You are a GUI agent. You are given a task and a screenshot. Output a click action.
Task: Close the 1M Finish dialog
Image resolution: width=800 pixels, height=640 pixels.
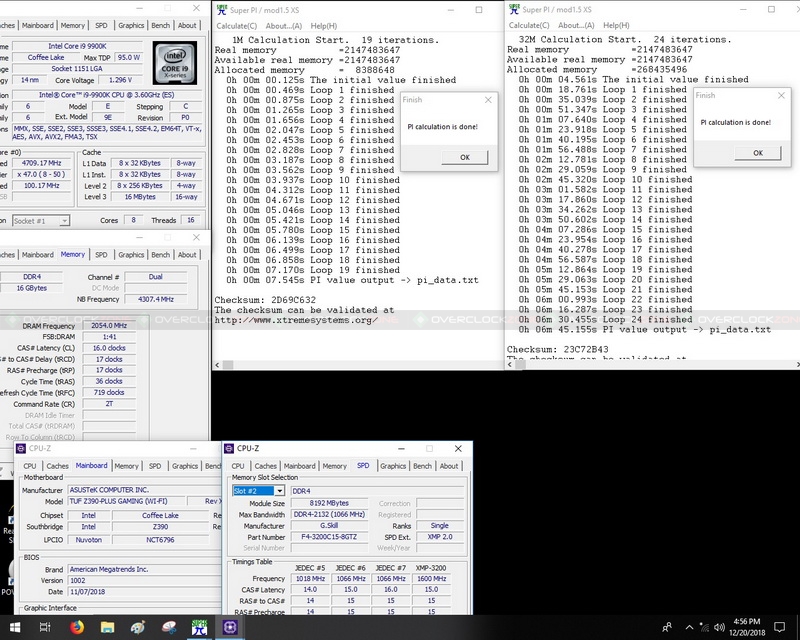point(488,100)
